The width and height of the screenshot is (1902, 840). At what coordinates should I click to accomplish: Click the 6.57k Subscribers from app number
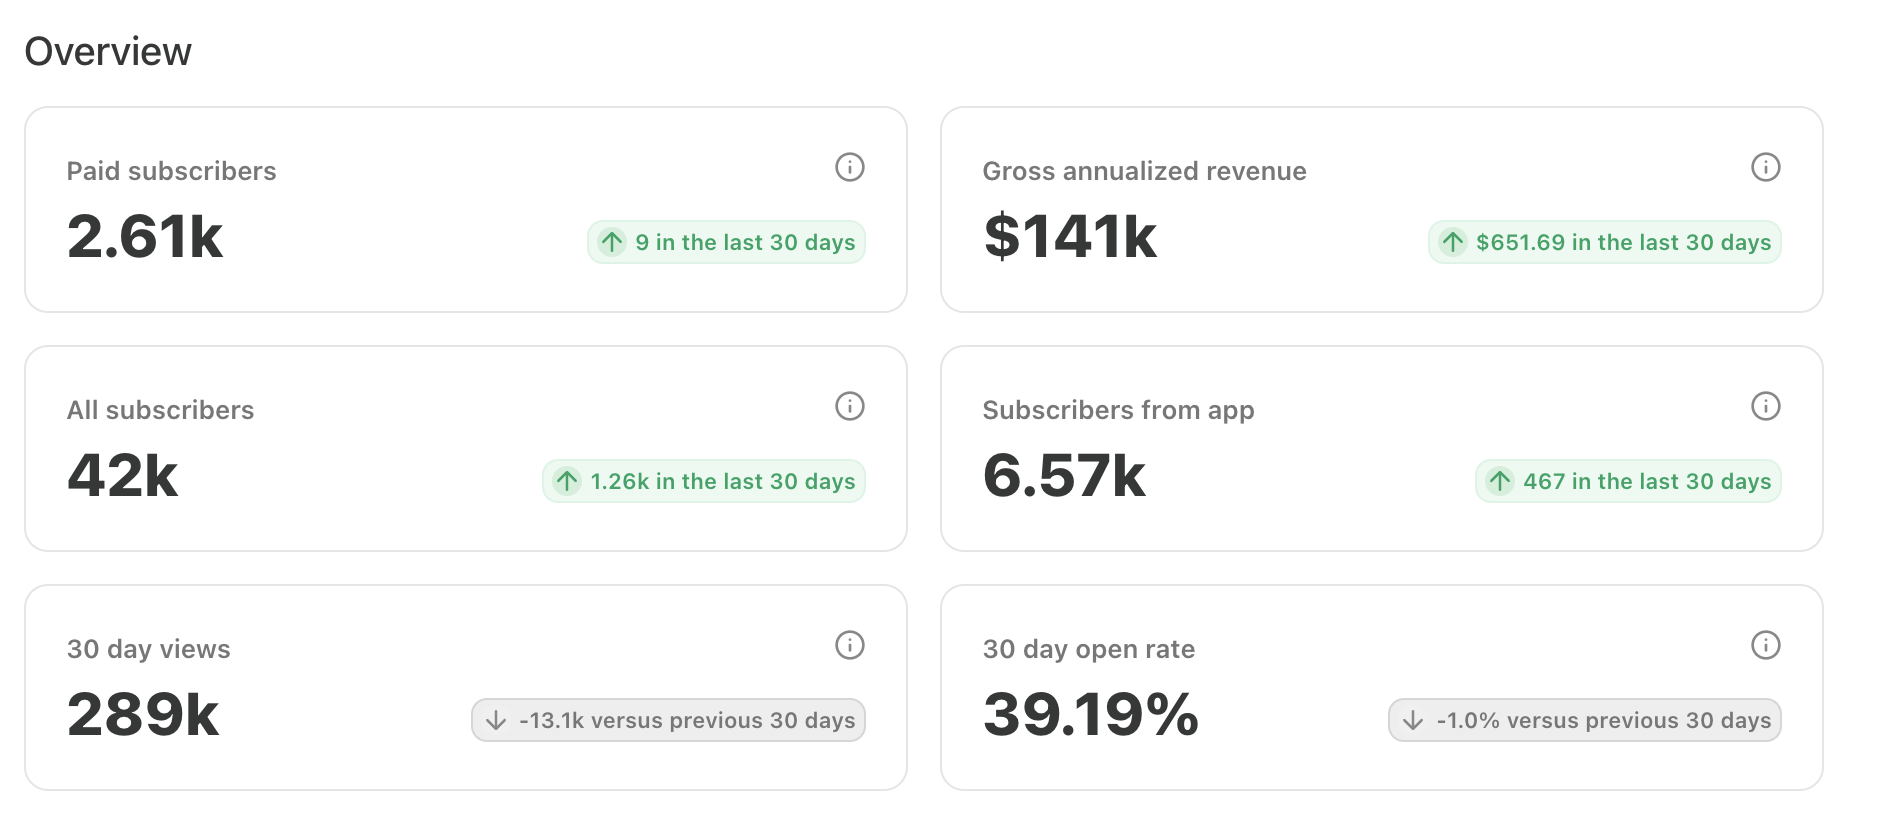point(1064,476)
